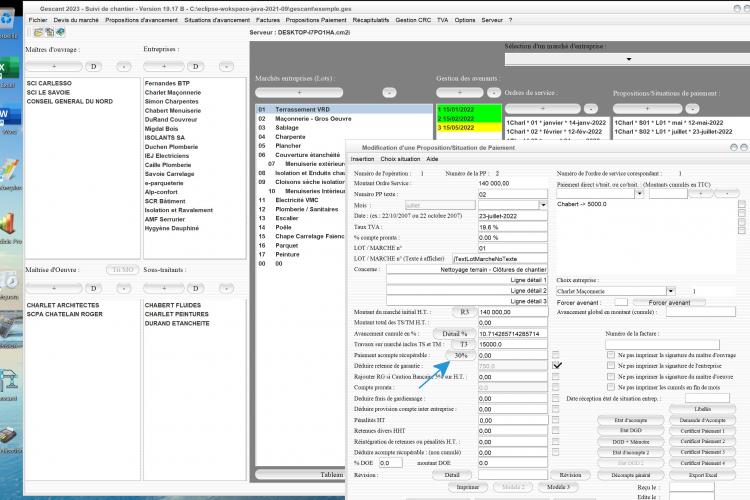
Task: Click the TIMO button beside Maîtrise d'Oeuvre
Action: [122, 270]
